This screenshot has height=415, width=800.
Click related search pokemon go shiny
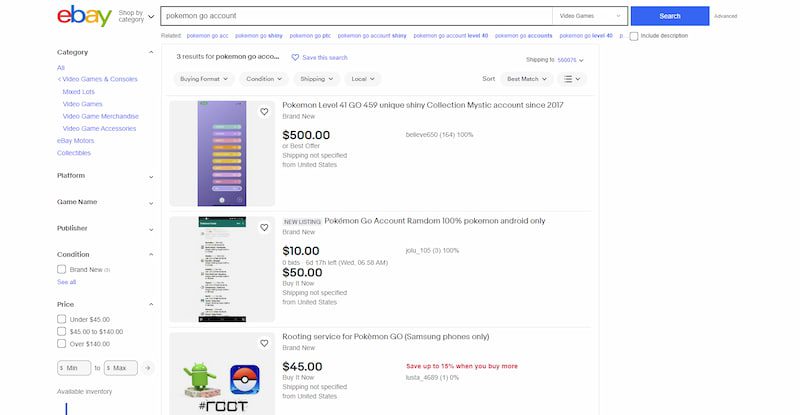coord(259,36)
